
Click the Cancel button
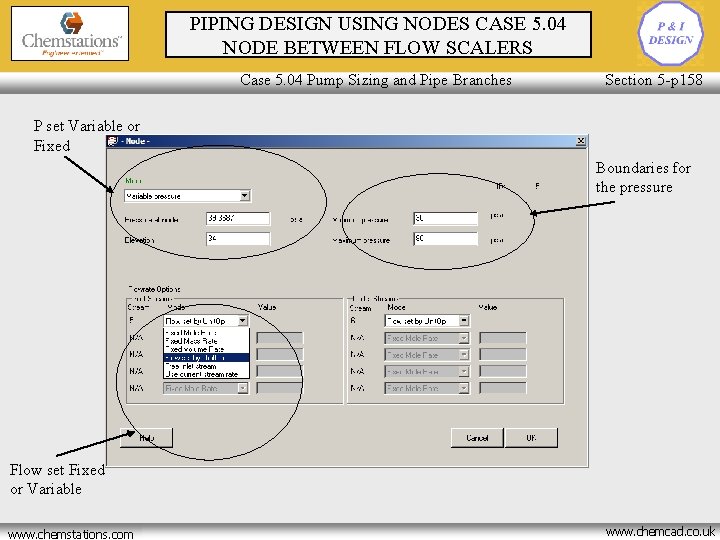[477, 438]
